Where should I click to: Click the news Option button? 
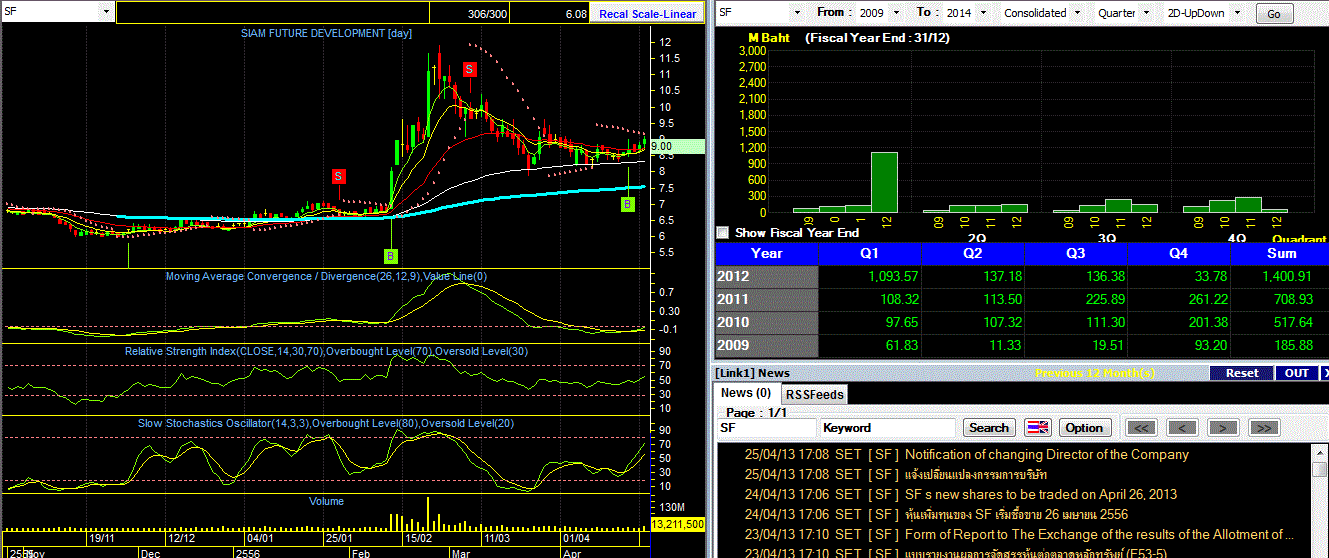[1084, 428]
